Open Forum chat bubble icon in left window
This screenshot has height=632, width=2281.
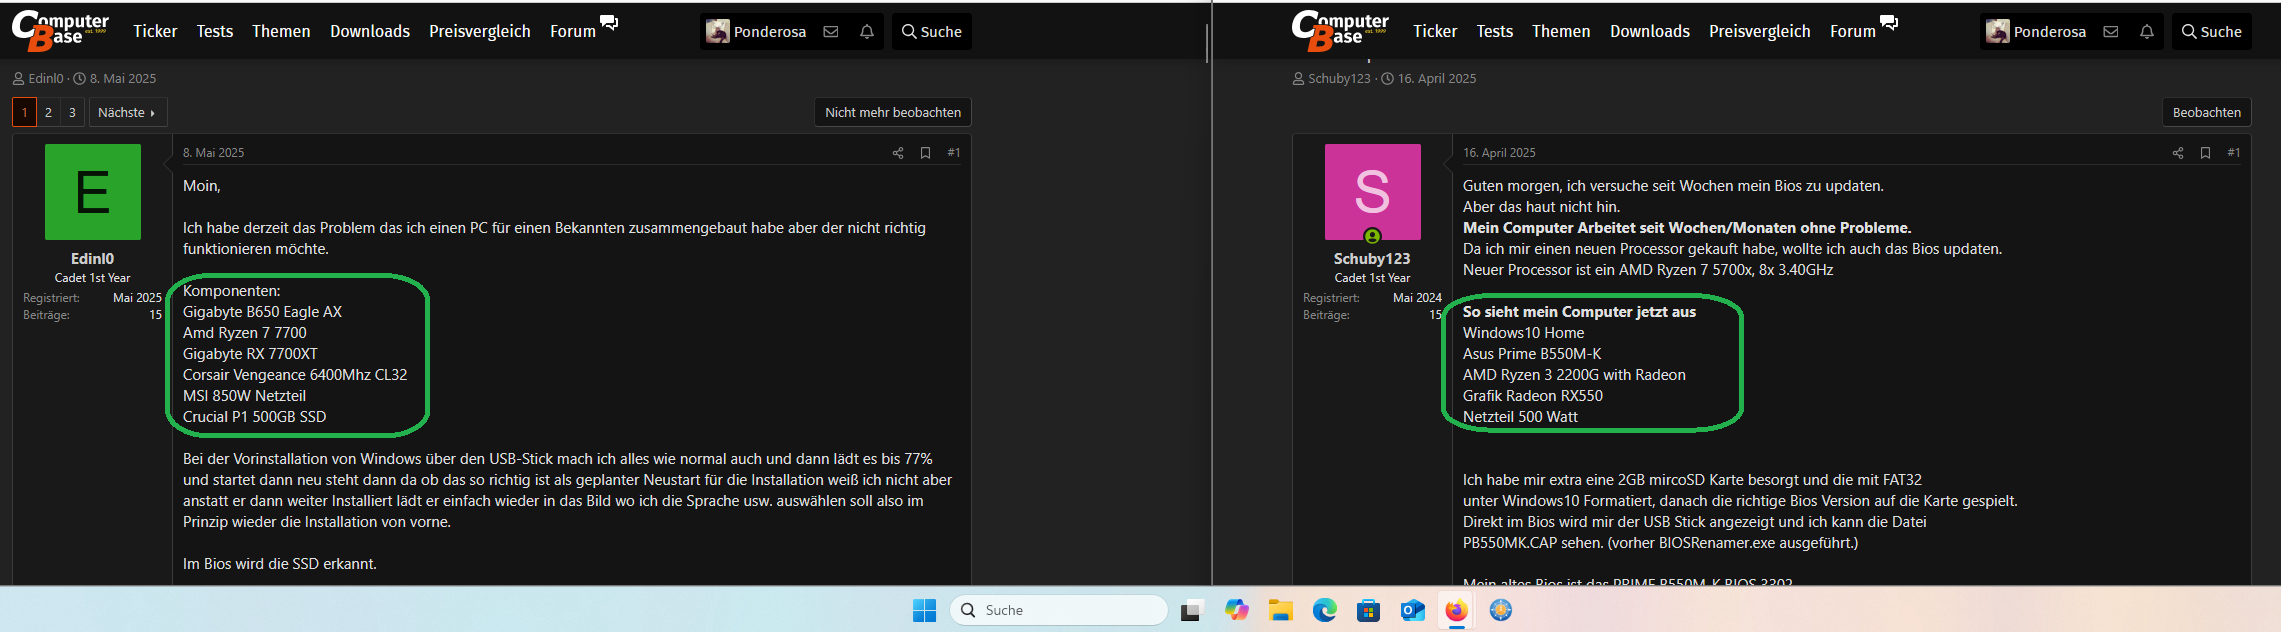click(609, 22)
